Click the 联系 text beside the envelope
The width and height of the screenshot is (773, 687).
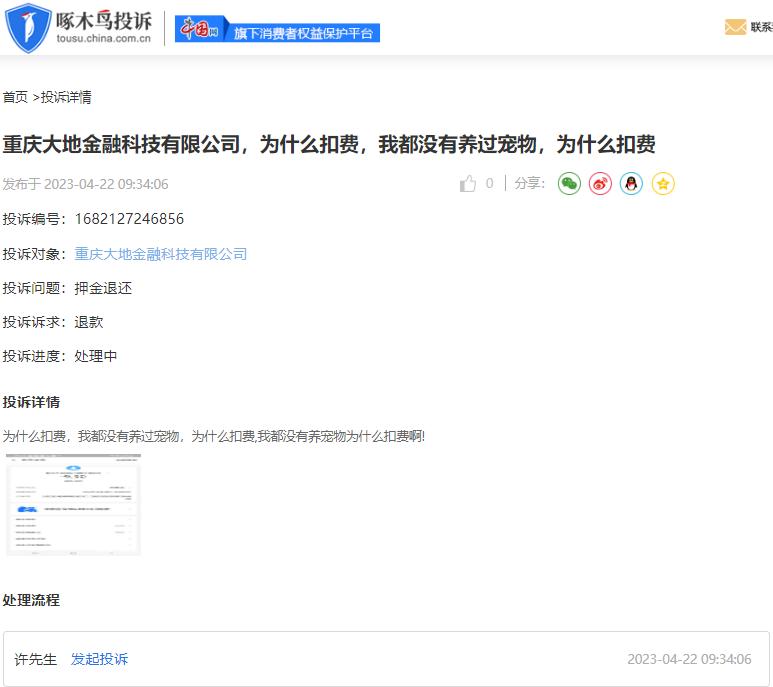point(762,27)
